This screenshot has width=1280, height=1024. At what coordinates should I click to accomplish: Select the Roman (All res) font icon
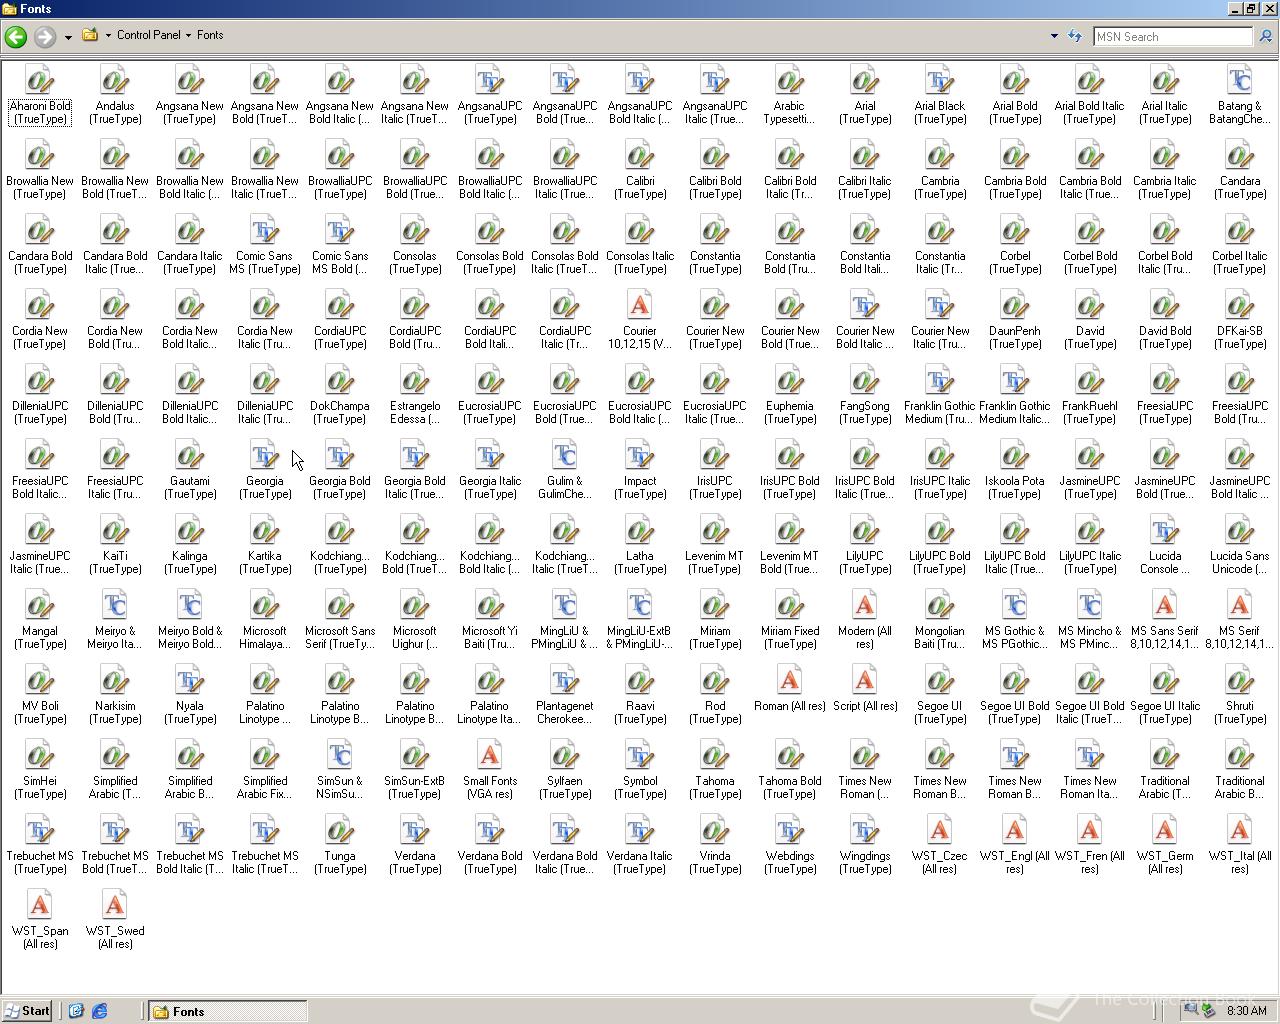[x=790, y=680]
